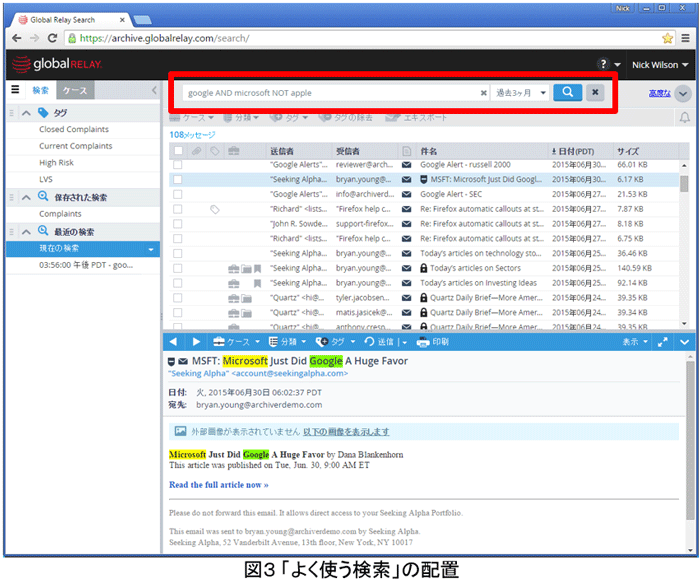Click 送信 in the preview toolbar
The height and width of the screenshot is (581, 700).
point(379,342)
